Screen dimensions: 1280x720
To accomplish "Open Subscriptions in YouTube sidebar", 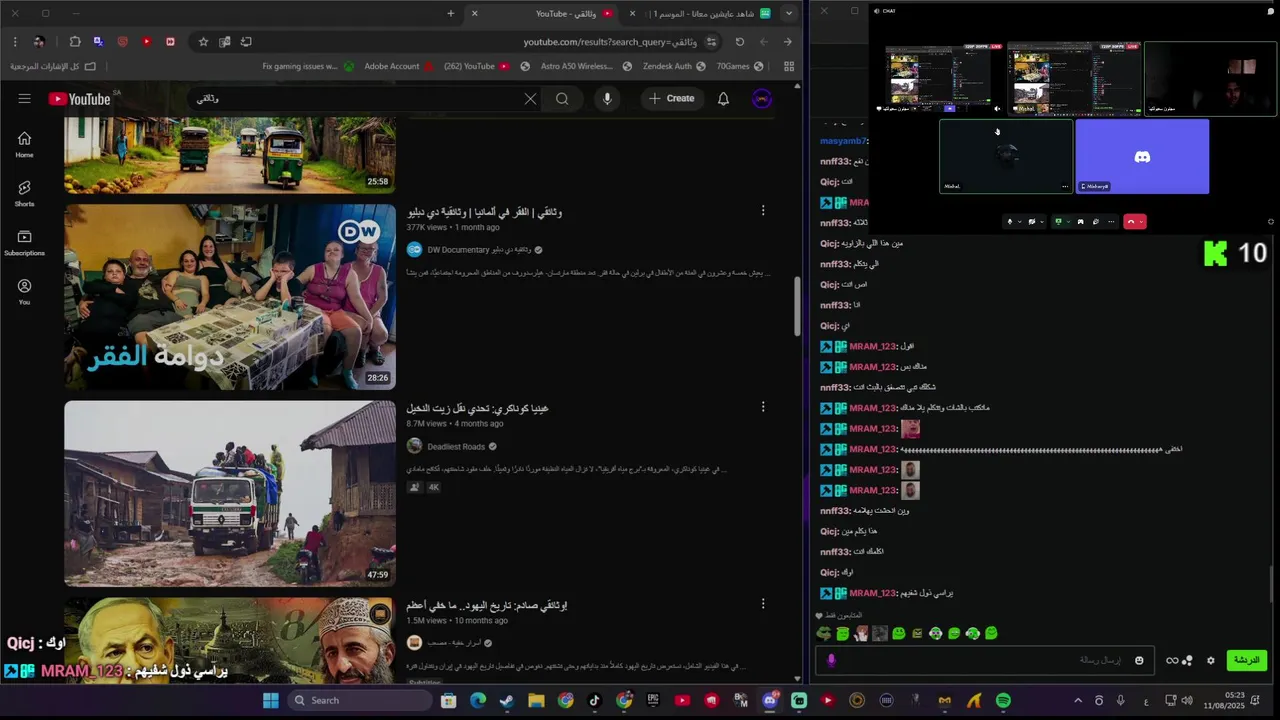I will [x=24, y=243].
